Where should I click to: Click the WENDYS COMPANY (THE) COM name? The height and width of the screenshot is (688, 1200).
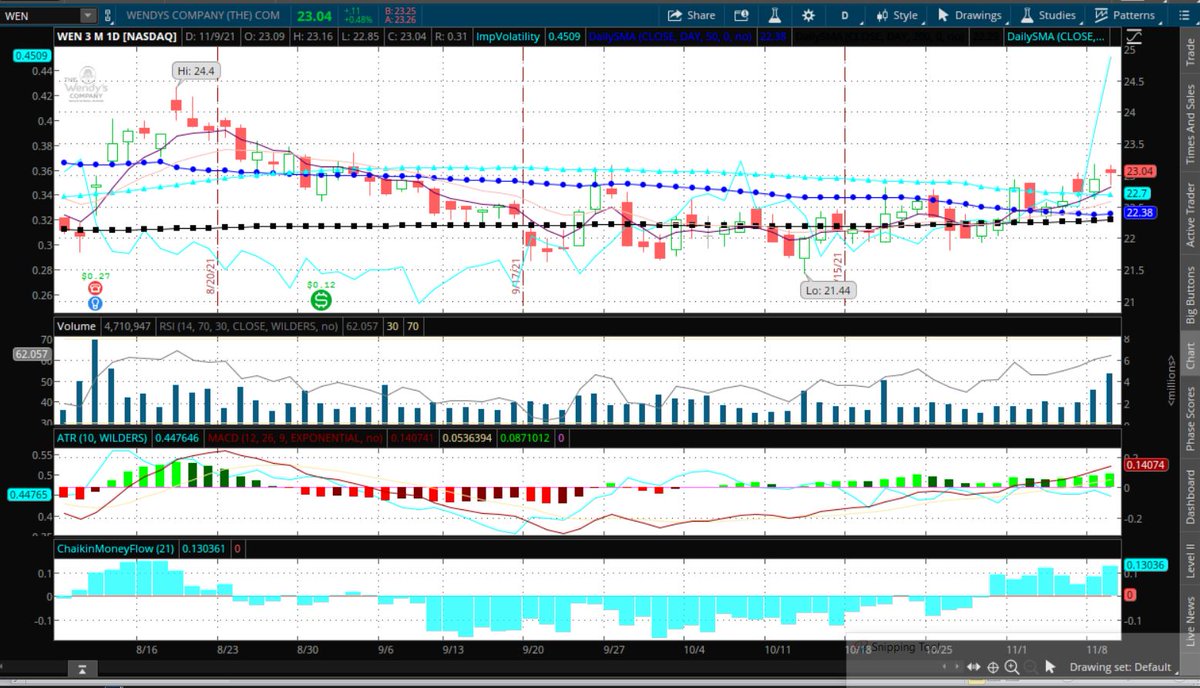[x=205, y=15]
